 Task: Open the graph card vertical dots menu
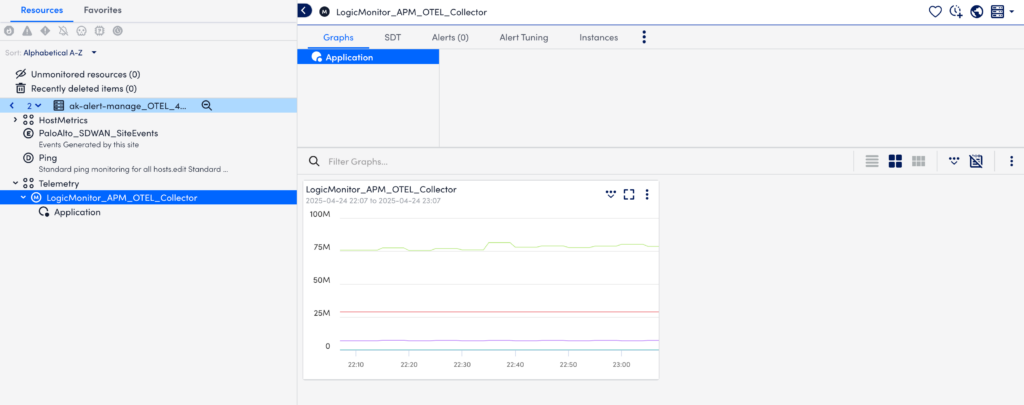click(647, 194)
